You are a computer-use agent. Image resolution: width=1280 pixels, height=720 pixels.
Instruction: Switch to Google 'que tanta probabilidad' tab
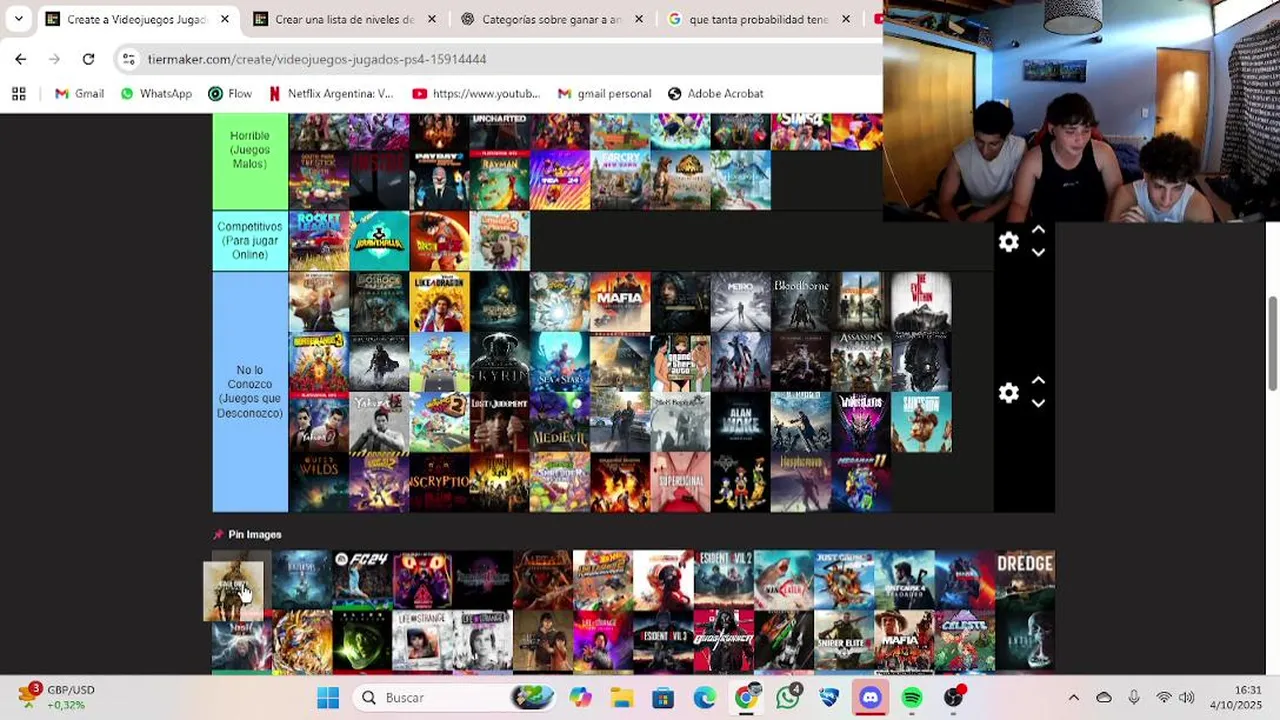click(759, 19)
